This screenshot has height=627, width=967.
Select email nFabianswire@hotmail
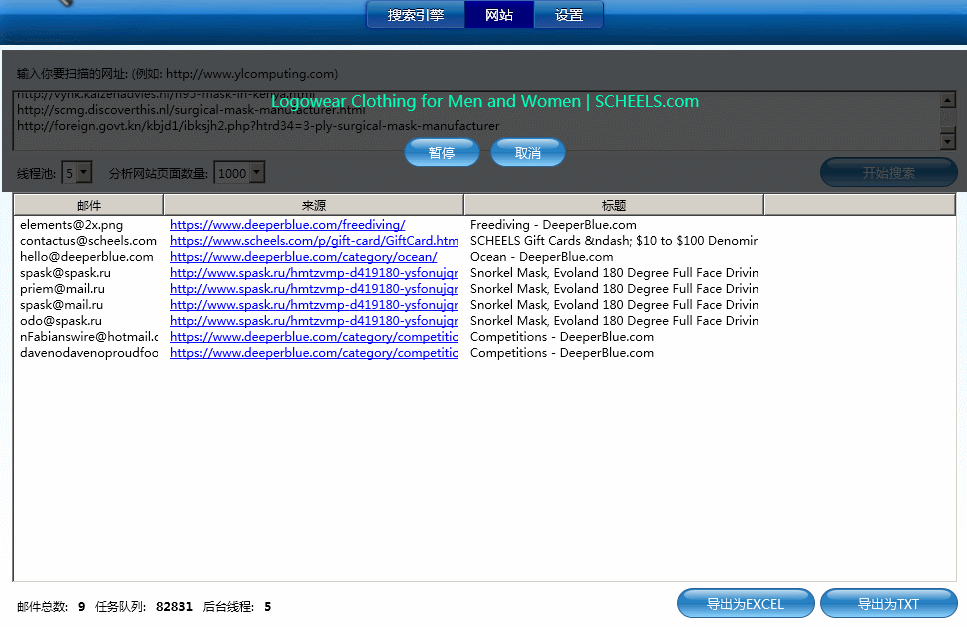89,337
